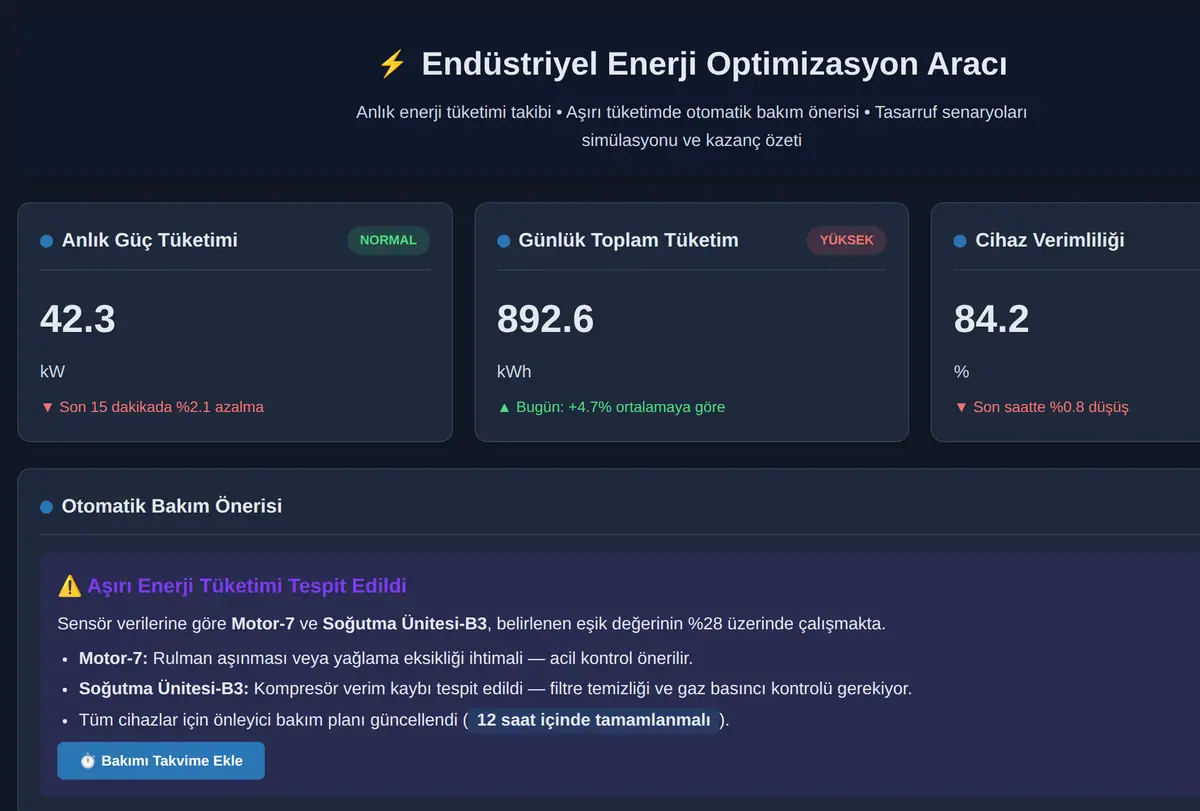Screen dimensions: 1200x811
Task: Click the 'Otomatik Bakım Önerisi' section heading
Action: (172, 506)
